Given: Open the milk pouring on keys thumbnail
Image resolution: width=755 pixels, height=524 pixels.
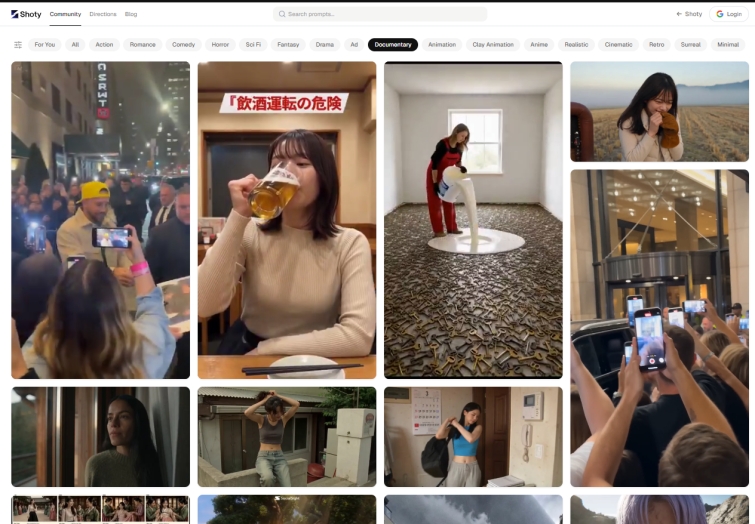Looking at the screenshot, I should pos(473,220).
